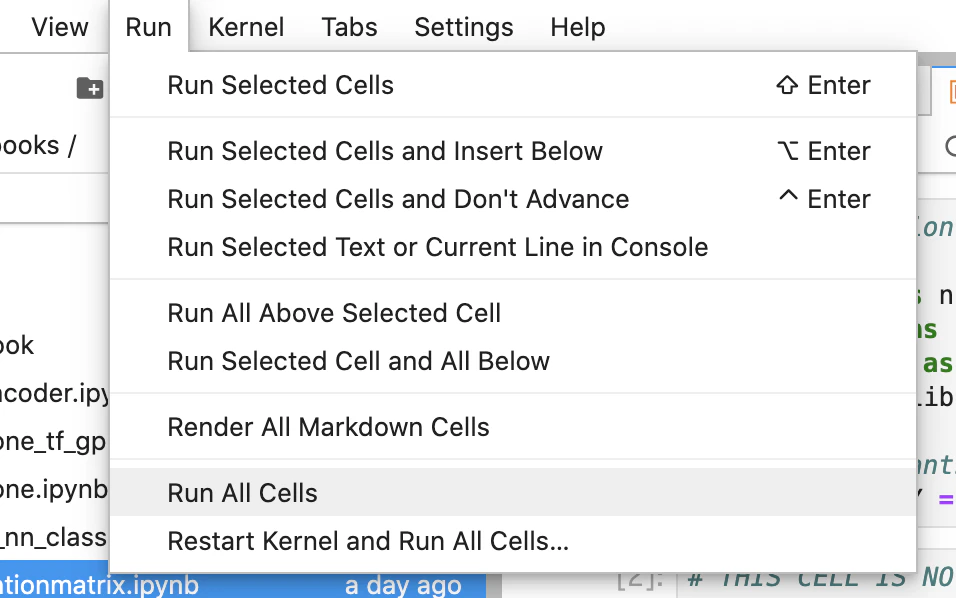The image size is (956, 598).
Task: Open the Help menu
Action: point(578,27)
